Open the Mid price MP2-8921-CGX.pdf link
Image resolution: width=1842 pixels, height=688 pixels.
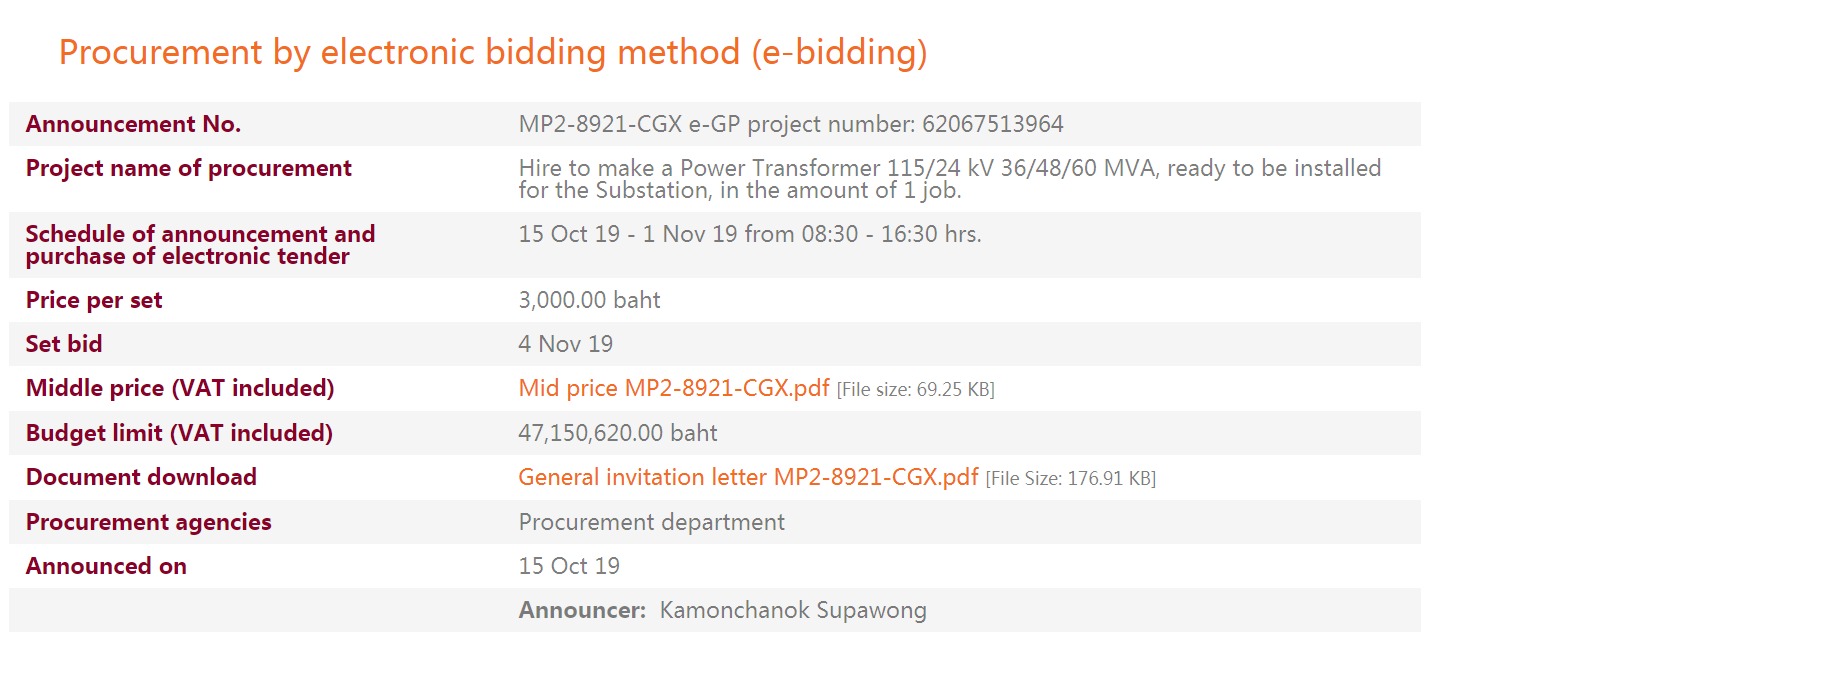tap(673, 388)
